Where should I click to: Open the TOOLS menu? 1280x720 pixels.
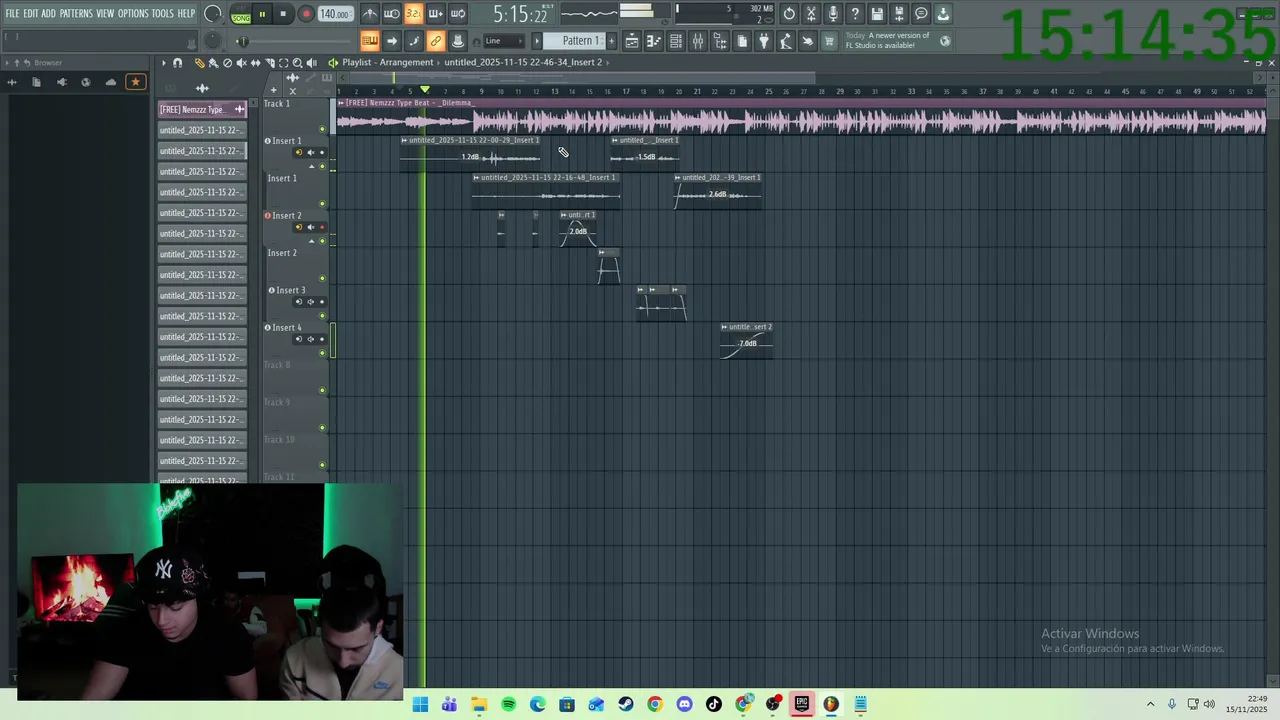pos(162,14)
